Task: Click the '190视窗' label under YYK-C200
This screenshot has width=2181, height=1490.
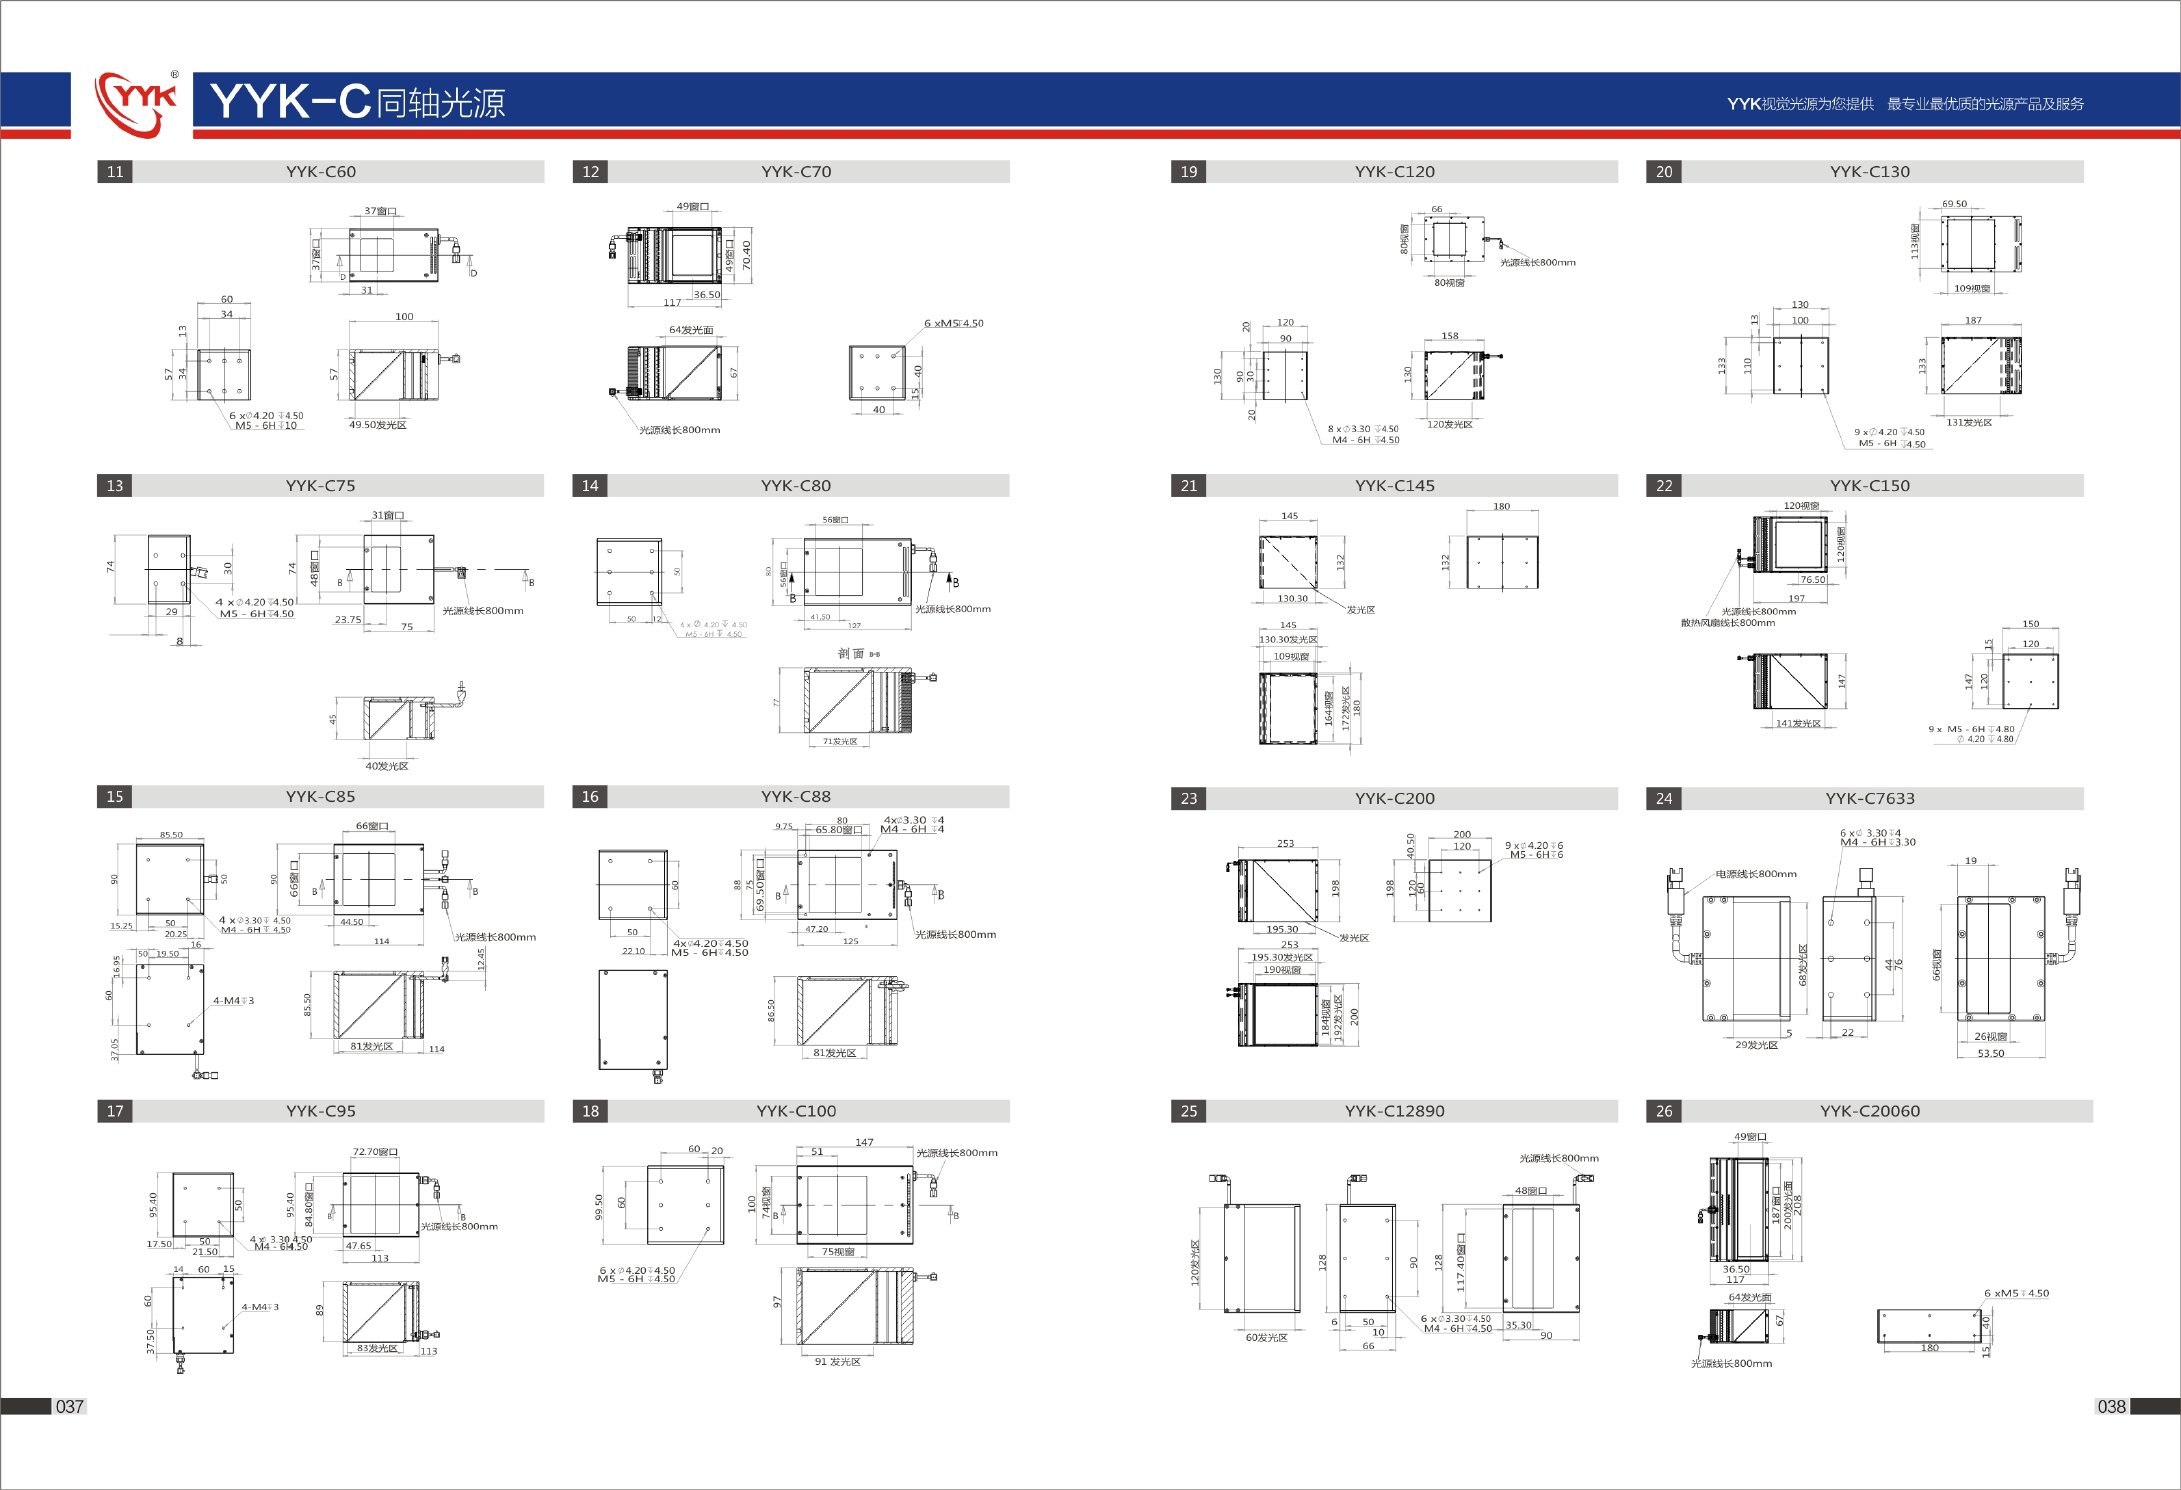Action: [x=1282, y=970]
